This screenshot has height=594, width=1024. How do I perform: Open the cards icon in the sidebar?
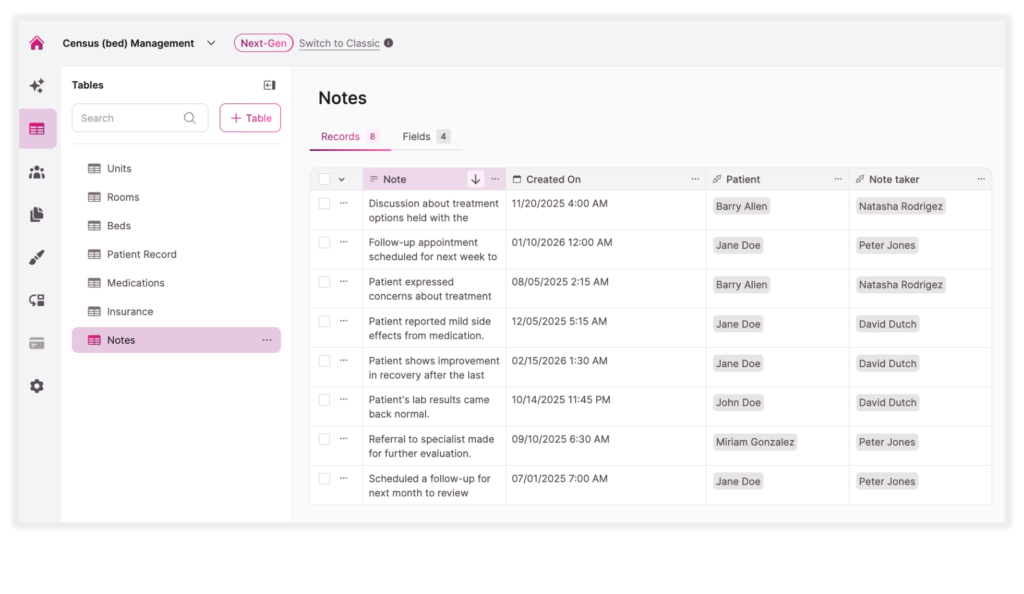tap(37, 342)
